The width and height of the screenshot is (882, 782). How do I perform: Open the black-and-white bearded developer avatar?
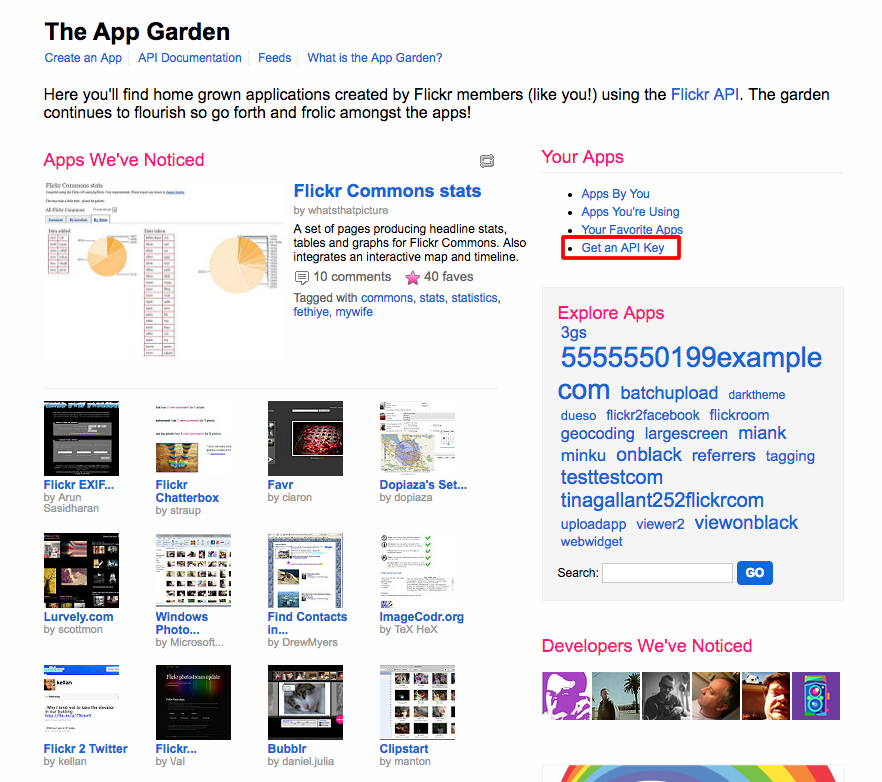(x=666, y=696)
